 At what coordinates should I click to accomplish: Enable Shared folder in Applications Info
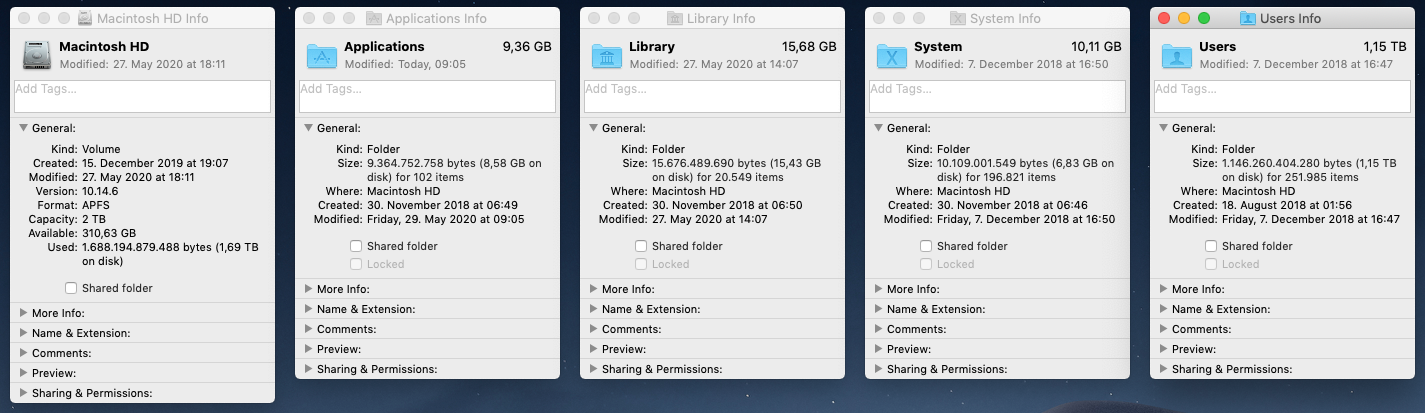[x=356, y=246]
